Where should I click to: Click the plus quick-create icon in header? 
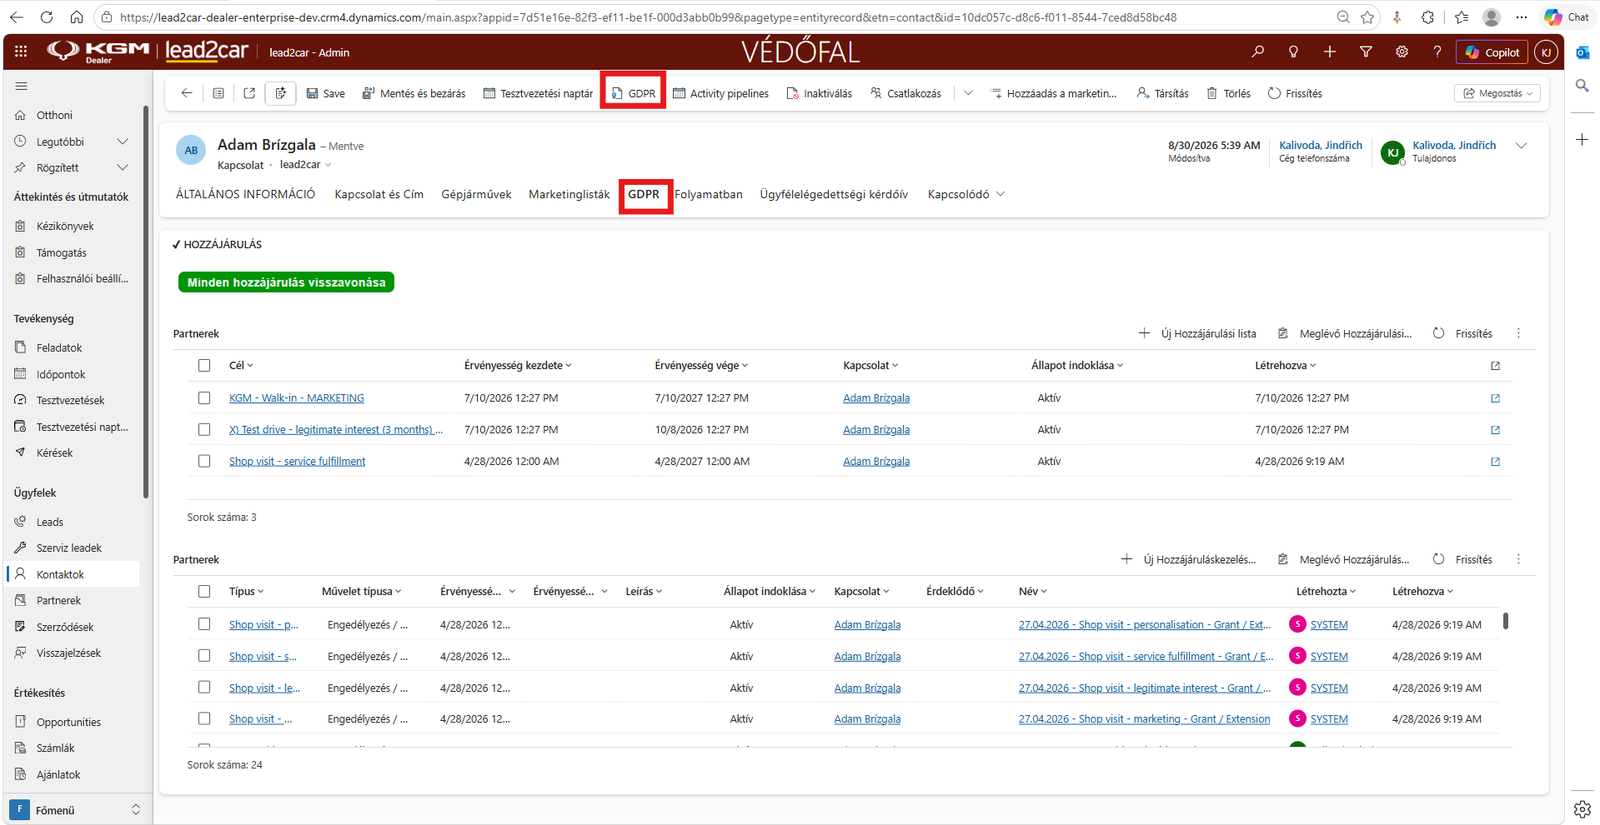tap(1329, 52)
